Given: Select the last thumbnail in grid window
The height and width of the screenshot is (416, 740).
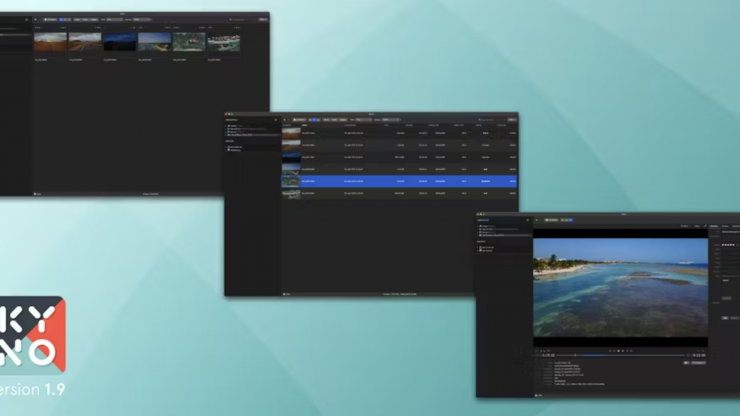Looking at the screenshot, I should (x=223, y=41).
